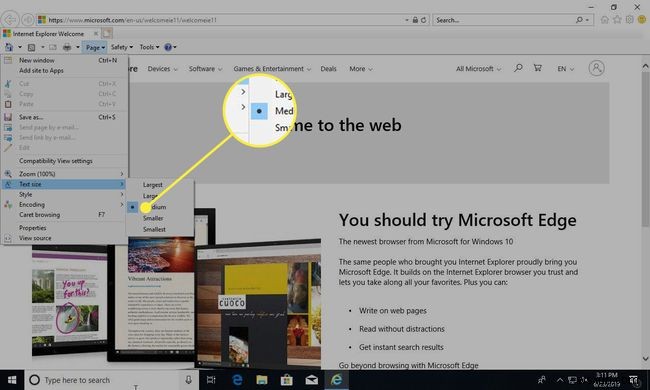Viewport: 650px width, 390px height.
Task: Choose Save as... from Page menu
Action: (x=64, y=117)
